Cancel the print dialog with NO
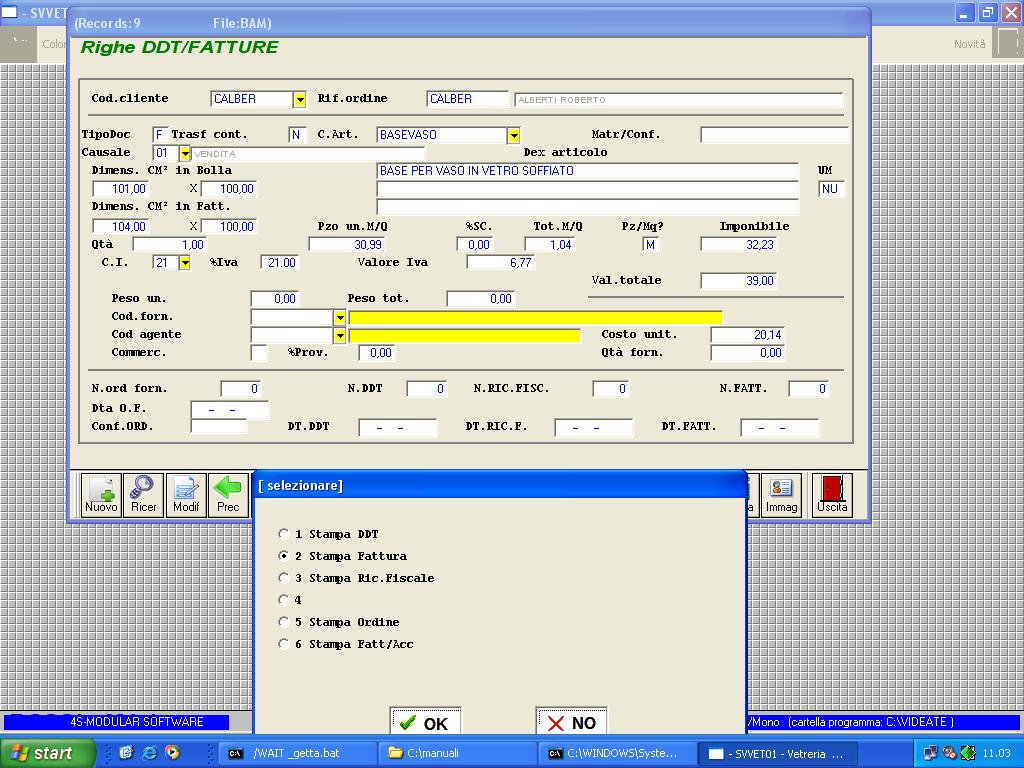Viewport: 1024px width, 768px height. coord(571,722)
